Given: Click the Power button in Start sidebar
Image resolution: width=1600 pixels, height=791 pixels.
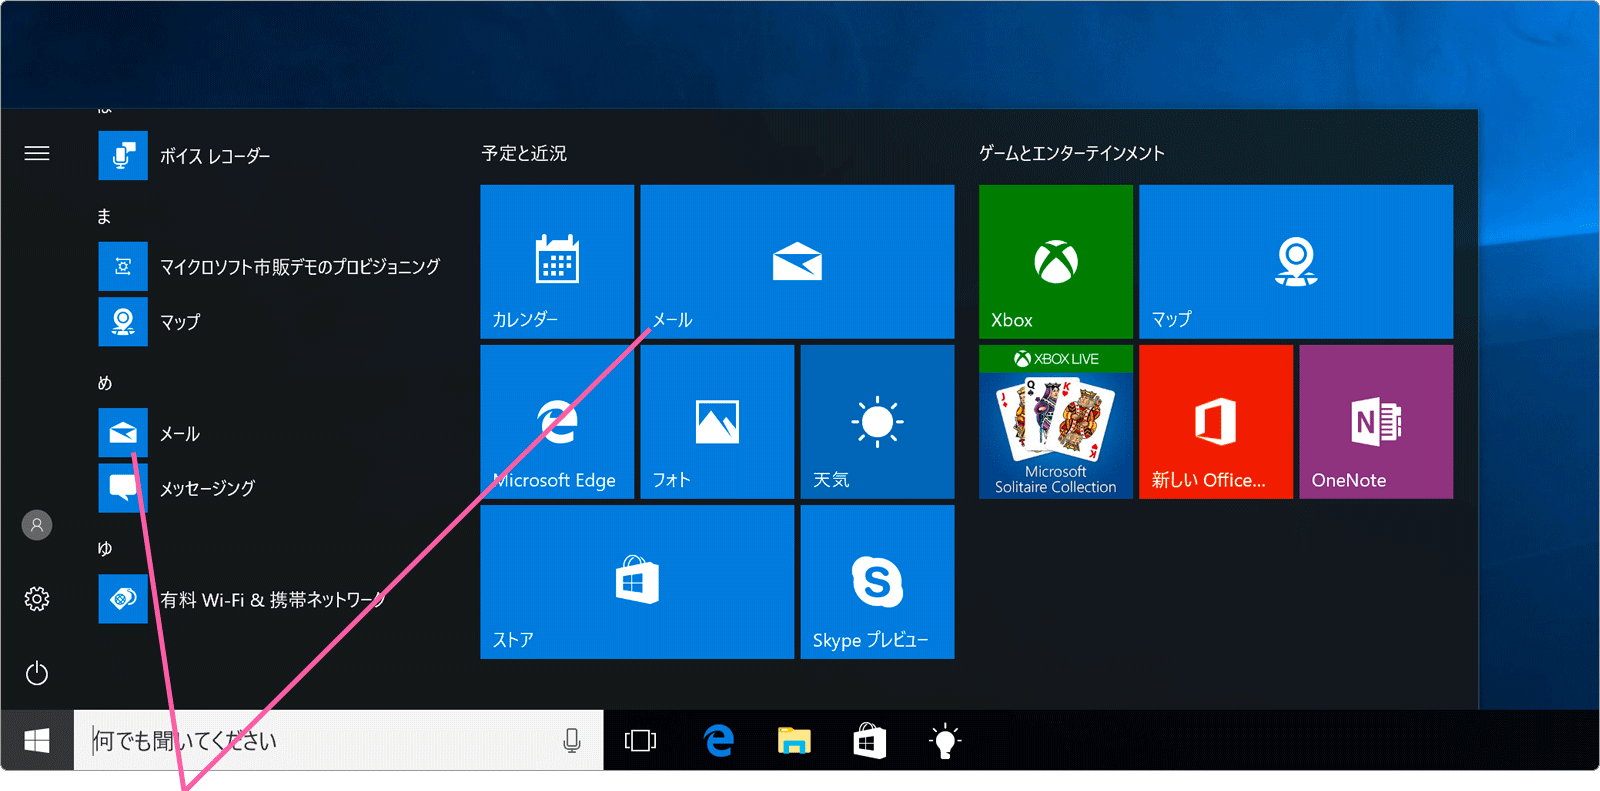Looking at the screenshot, I should click(37, 673).
